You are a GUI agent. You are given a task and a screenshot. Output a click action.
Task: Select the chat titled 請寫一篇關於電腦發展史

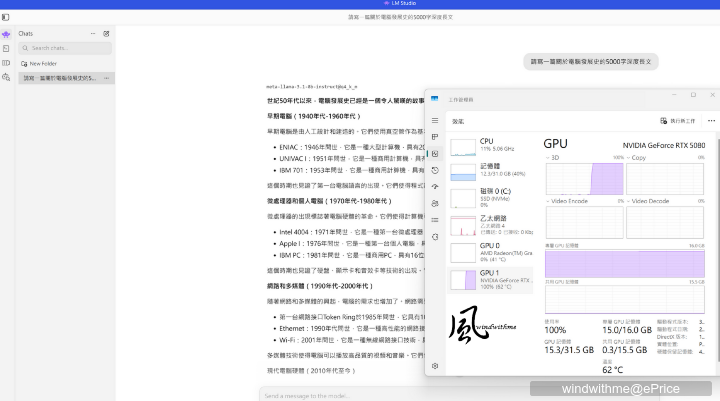coord(66,78)
